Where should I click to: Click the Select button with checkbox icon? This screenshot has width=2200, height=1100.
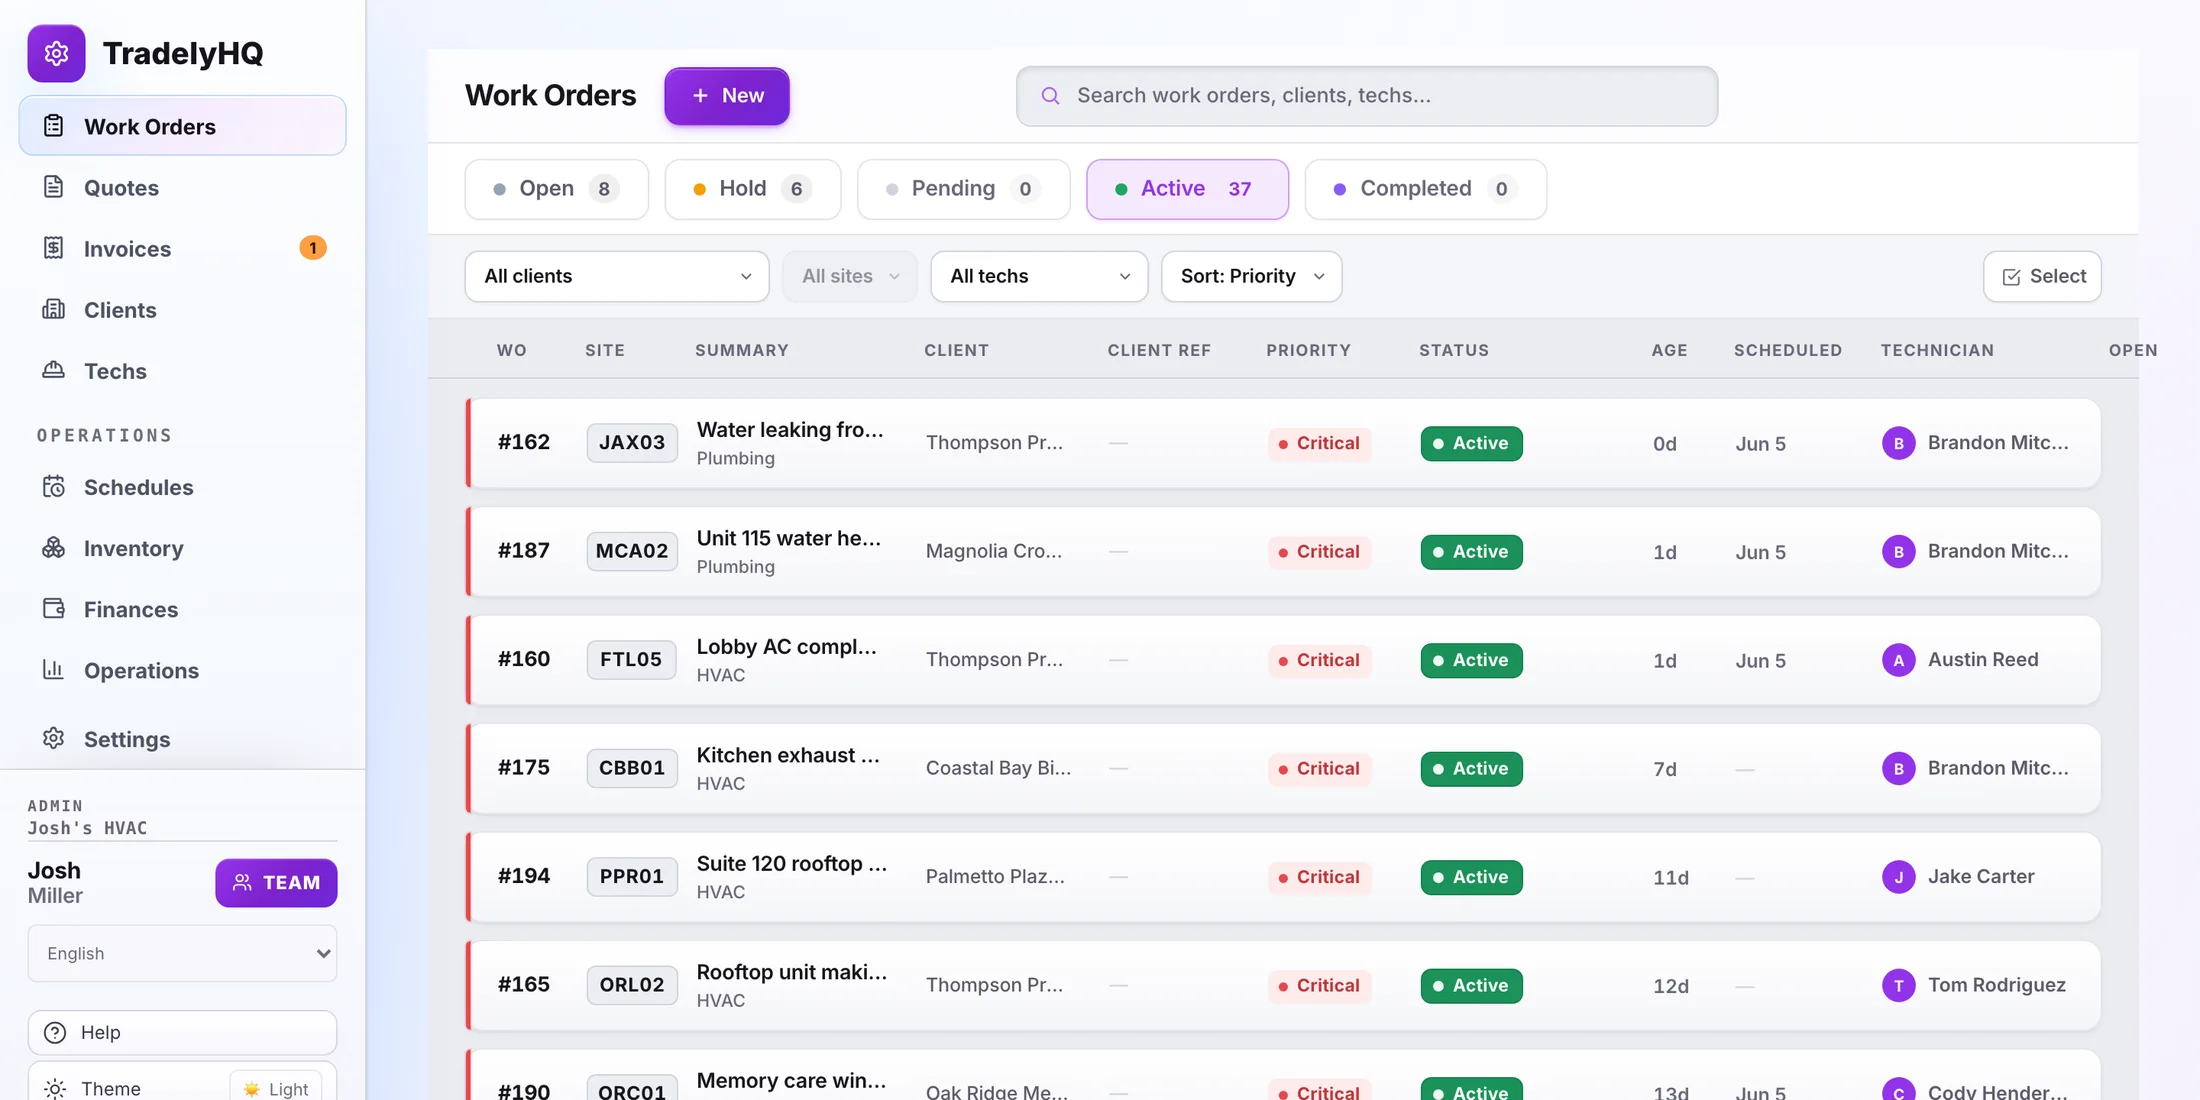click(2042, 276)
